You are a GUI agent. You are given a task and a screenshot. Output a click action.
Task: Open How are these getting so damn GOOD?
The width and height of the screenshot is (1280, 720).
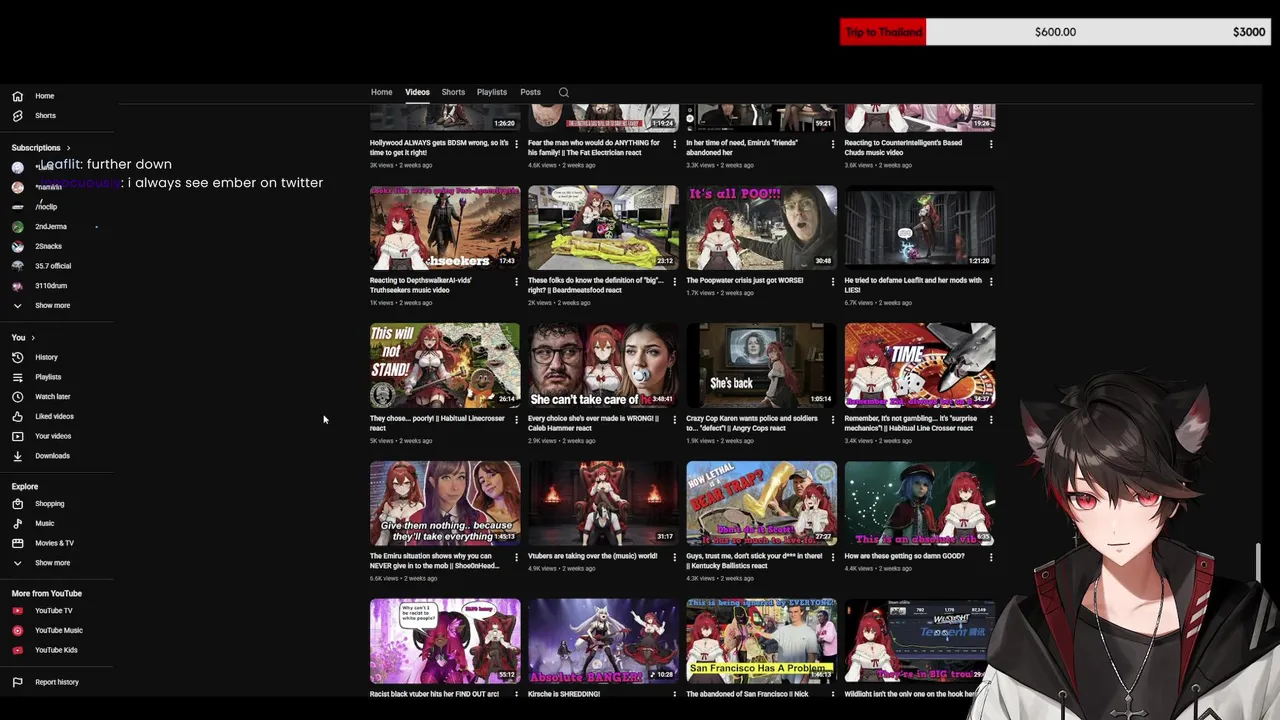tap(904, 556)
